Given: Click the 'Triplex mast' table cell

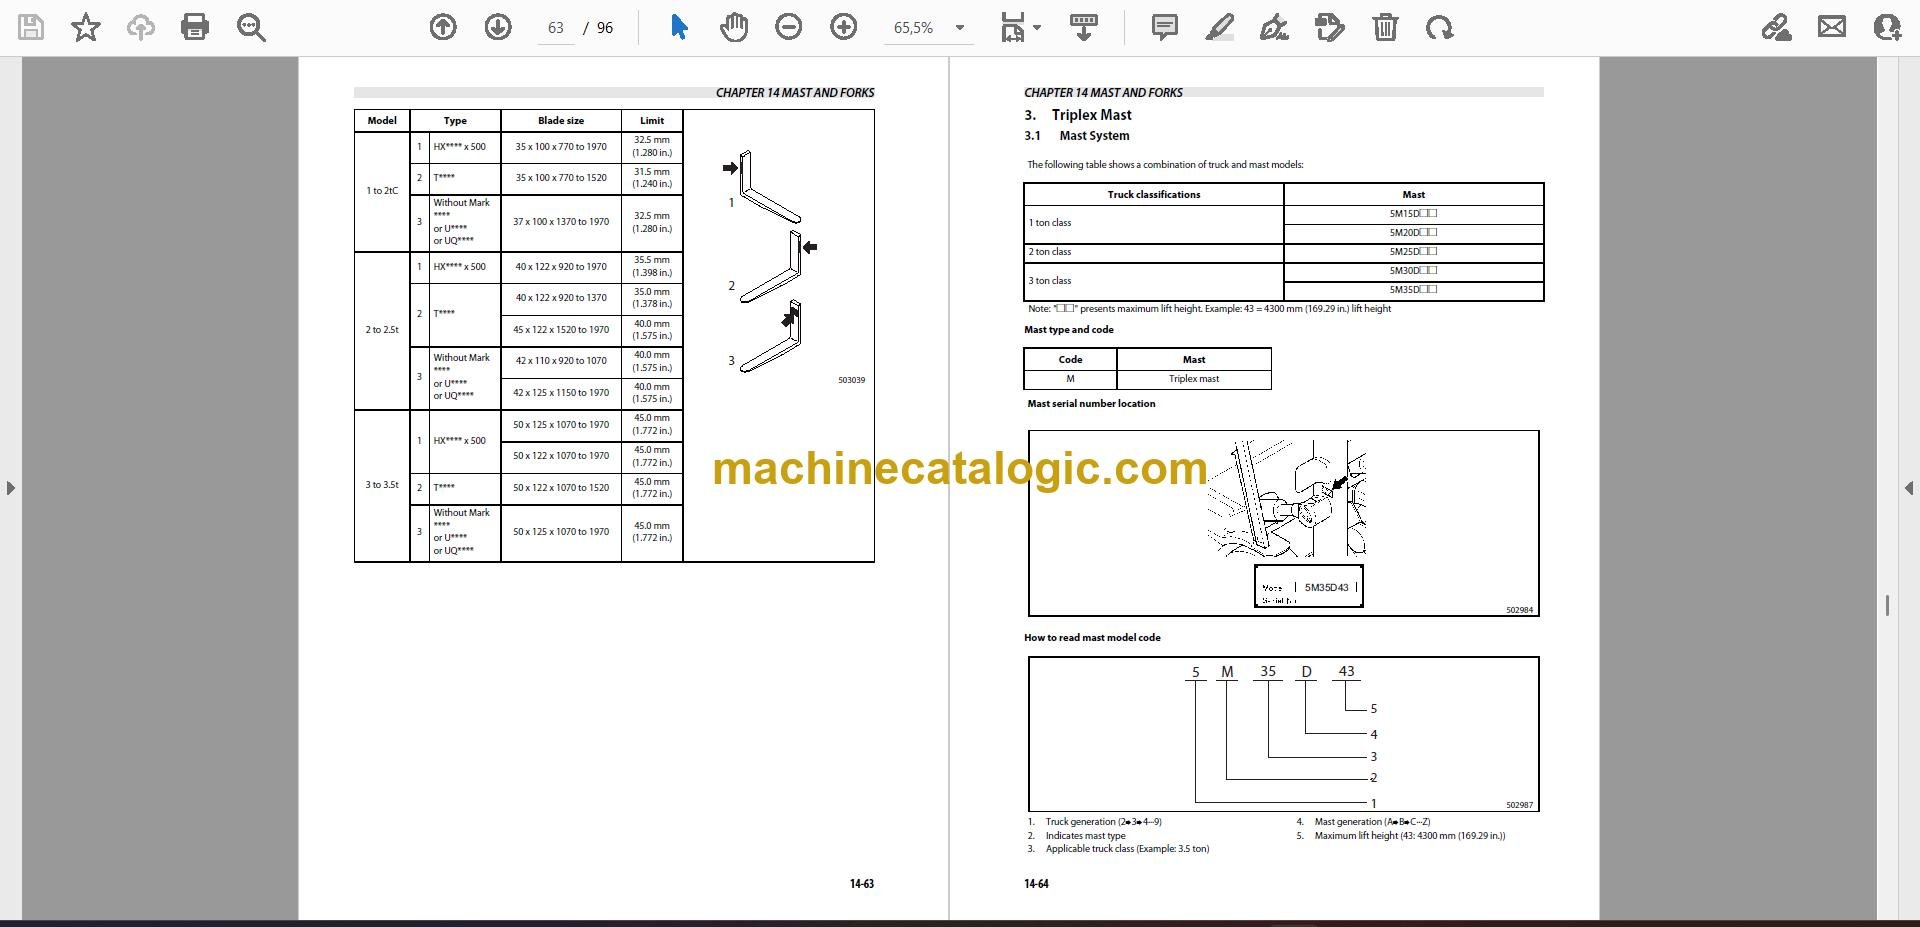Looking at the screenshot, I should click(x=1194, y=379).
